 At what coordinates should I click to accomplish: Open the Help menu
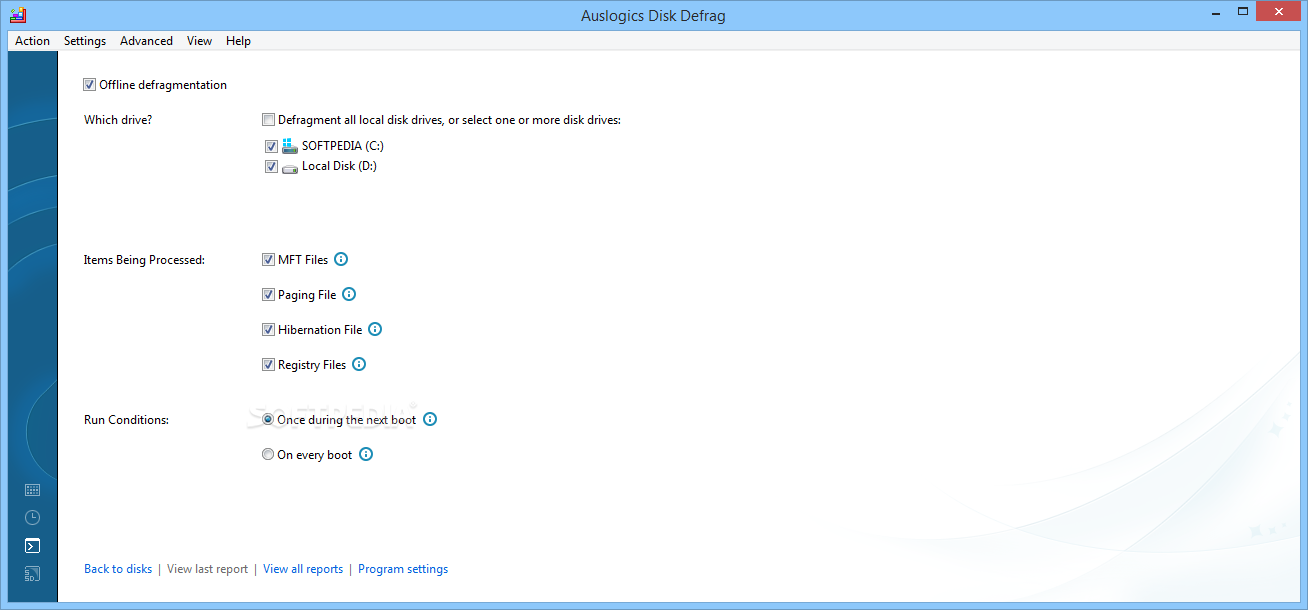238,41
